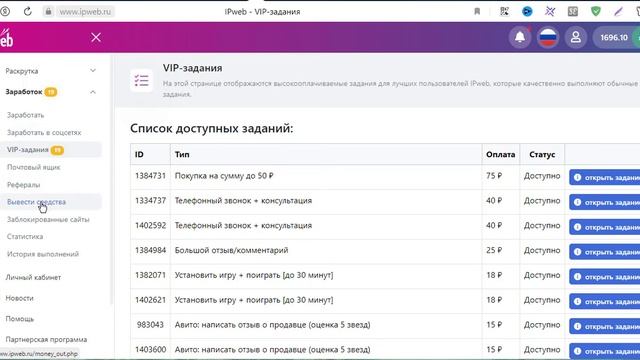Expand the Раскрутка menu chevron

point(93,71)
